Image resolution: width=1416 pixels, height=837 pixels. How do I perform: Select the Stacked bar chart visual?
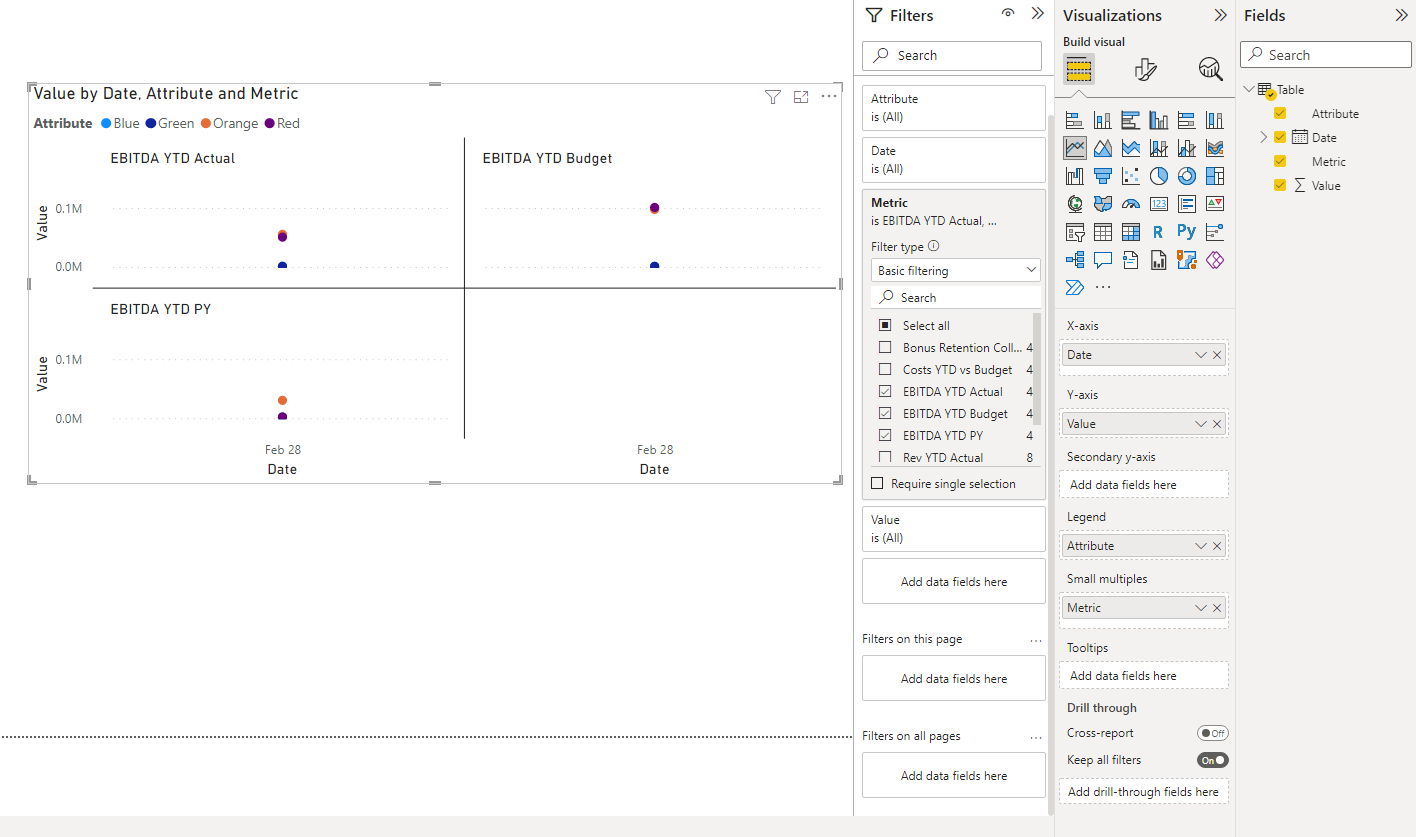pos(1075,120)
